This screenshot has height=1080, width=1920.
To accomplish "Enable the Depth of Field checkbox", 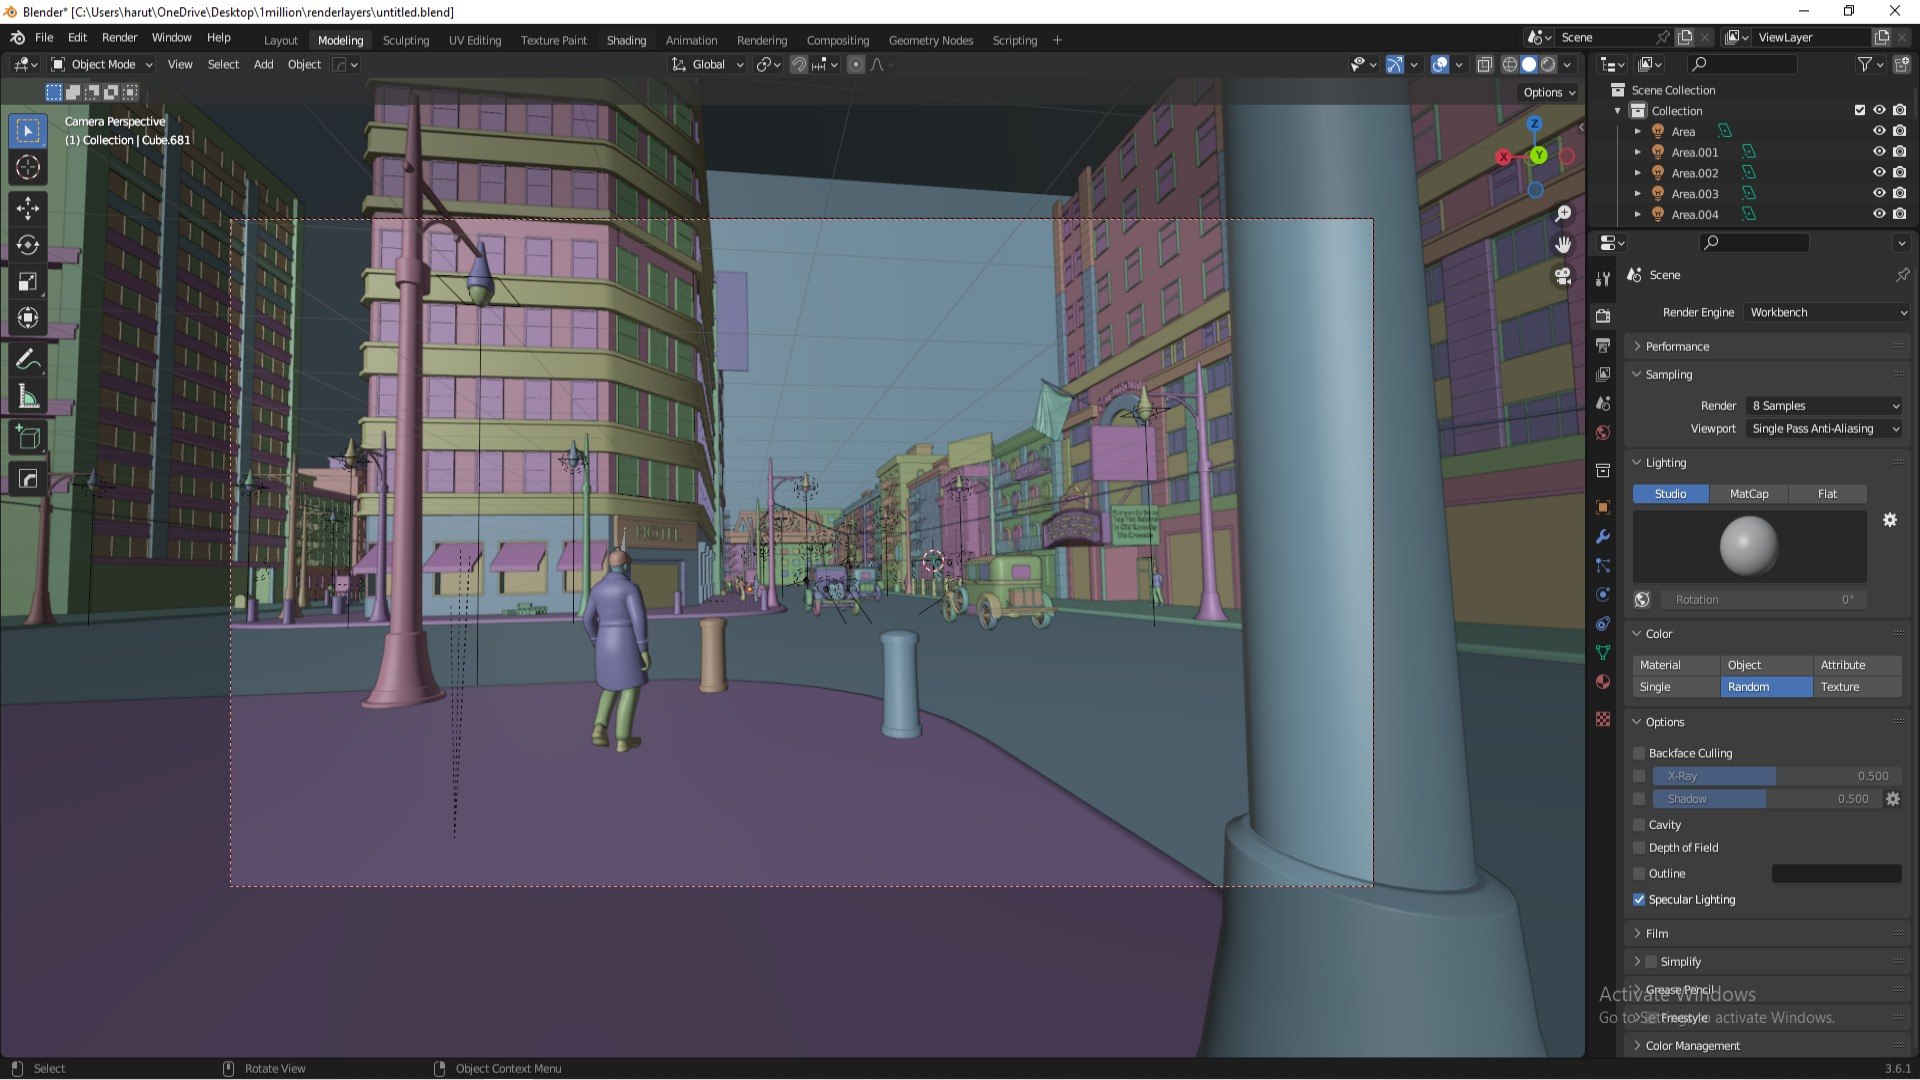I will (x=1639, y=848).
